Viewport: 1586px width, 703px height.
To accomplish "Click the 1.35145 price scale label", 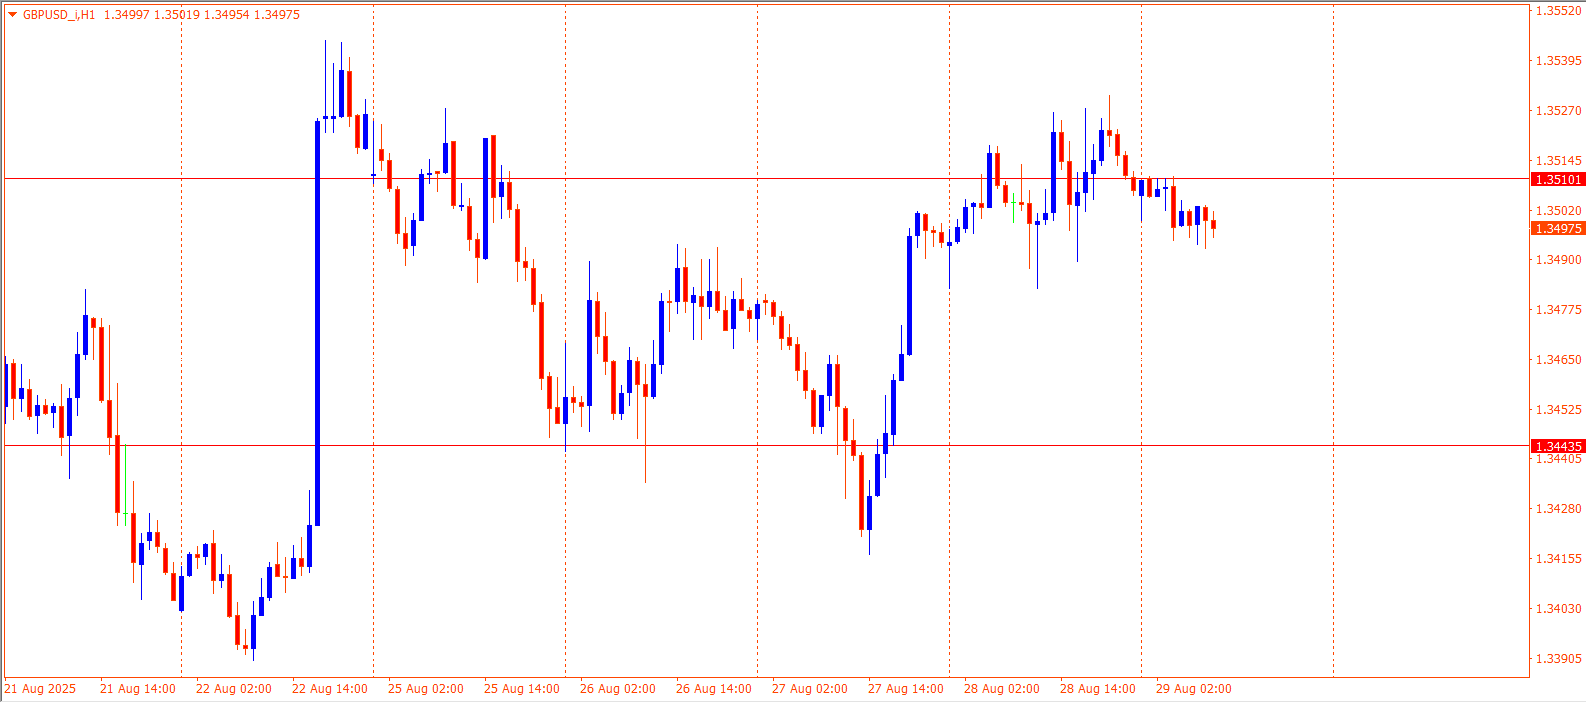I will click(x=1558, y=161).
